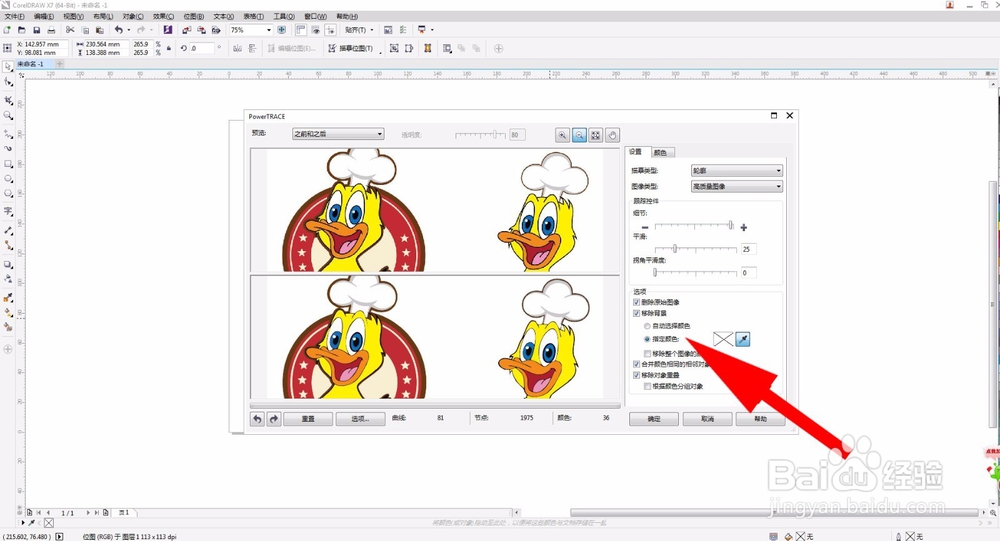Viewport: 1000px width, 541px height.
Task: Open the 编辑(E) menu
Action: (x=43, y=17)
